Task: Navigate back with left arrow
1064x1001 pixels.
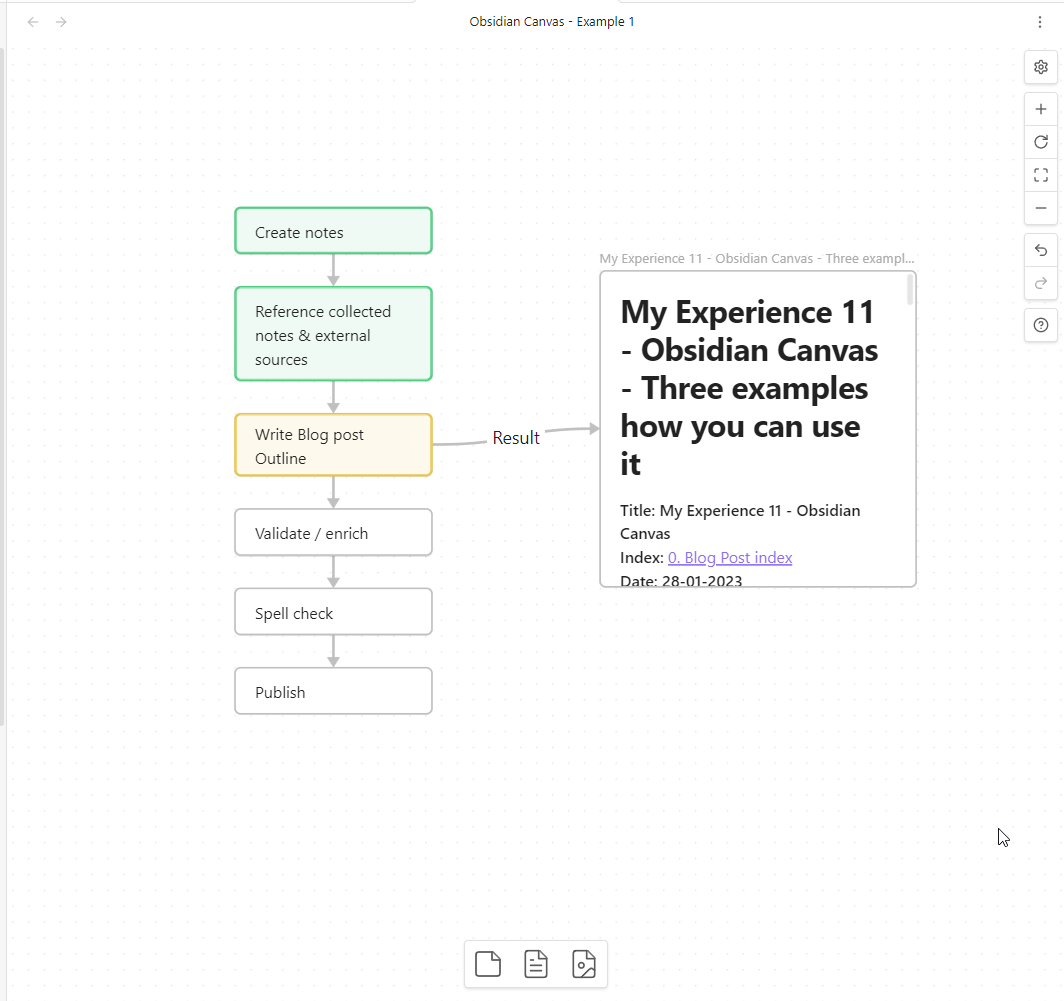Action: (x=33, y=22)
